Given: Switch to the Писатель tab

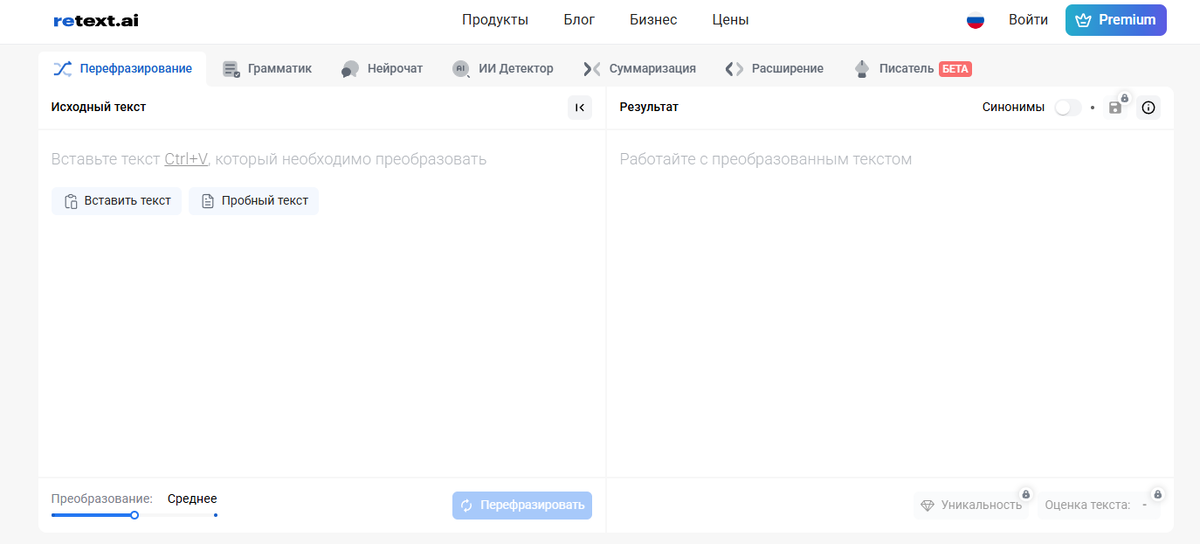Looking at the screenshot, I should pyautogui.click(x=913, y=69).
